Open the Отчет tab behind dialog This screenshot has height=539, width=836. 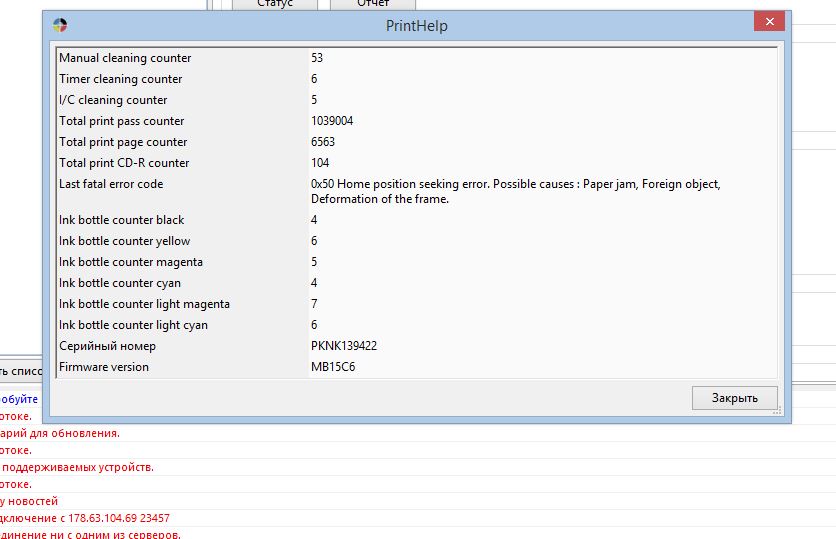tap(373, 4)
